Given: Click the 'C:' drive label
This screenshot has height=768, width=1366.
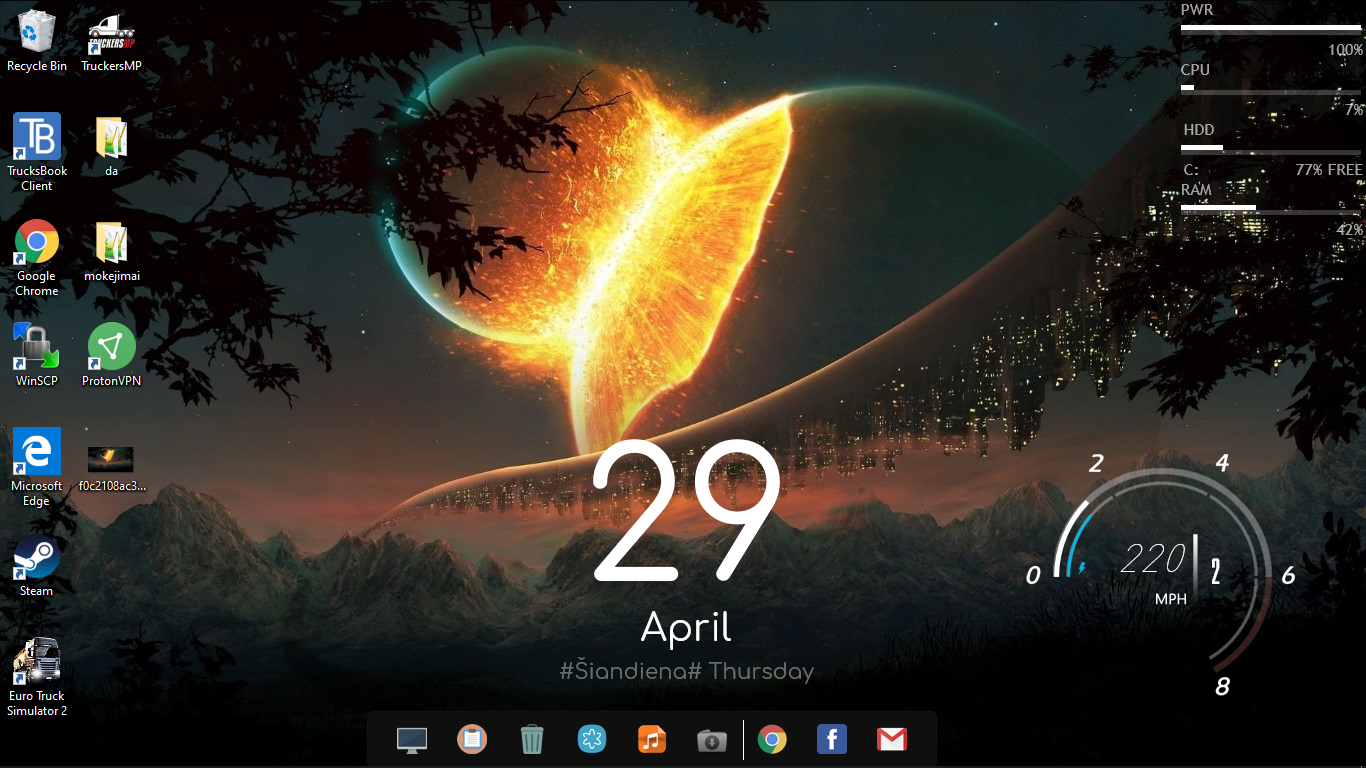Looking at the screenshot, I should point(1191,170).
